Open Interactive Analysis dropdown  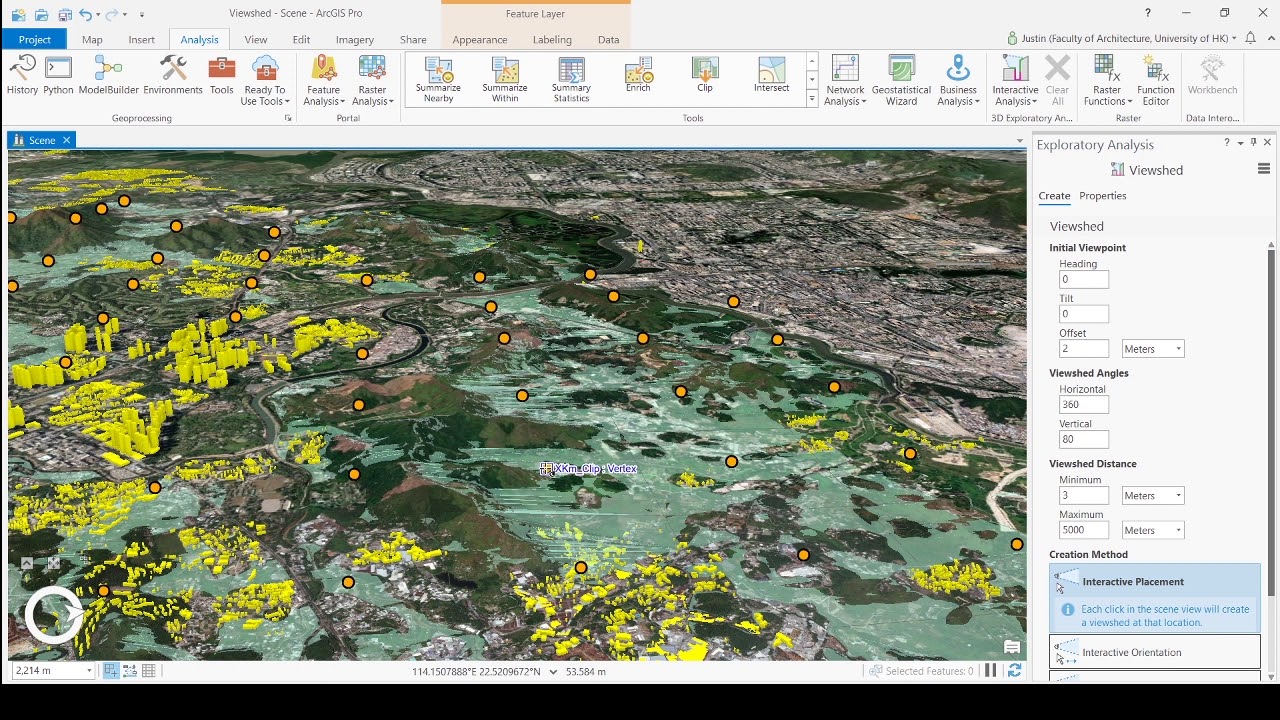pyautogui.click(x=1015, y=80)
